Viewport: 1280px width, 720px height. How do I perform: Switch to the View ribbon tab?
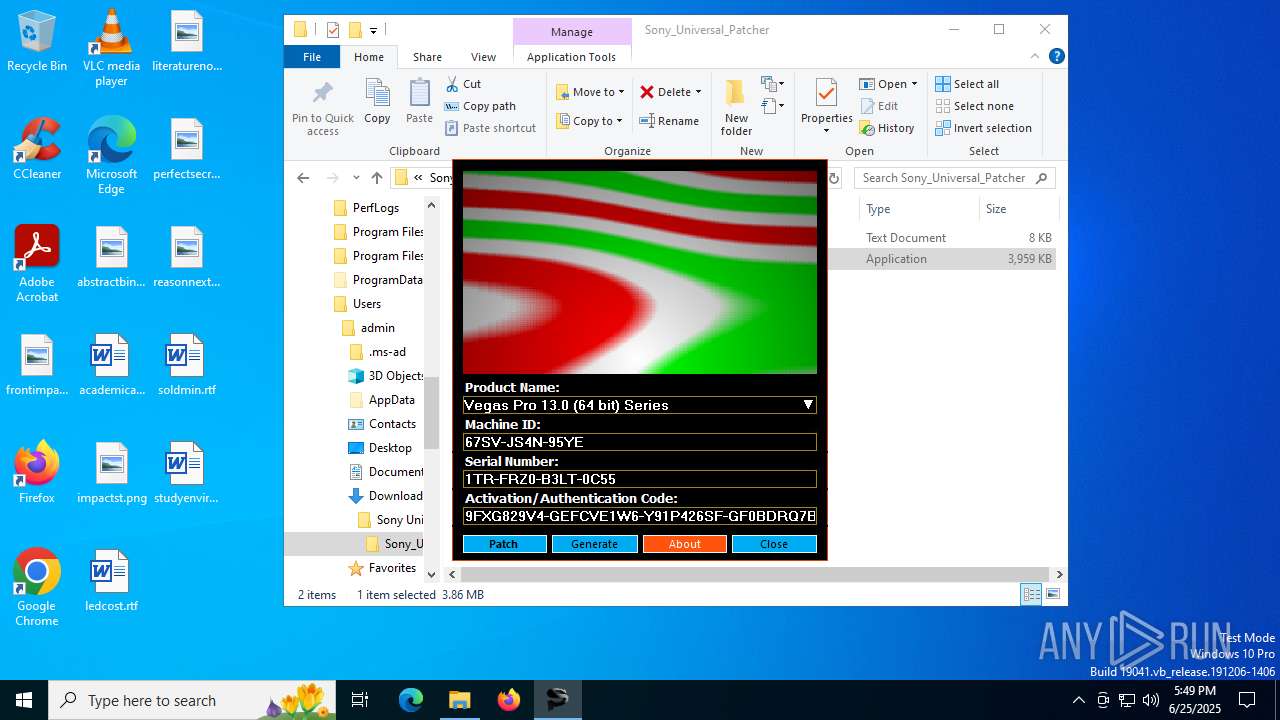coord(483,57)
